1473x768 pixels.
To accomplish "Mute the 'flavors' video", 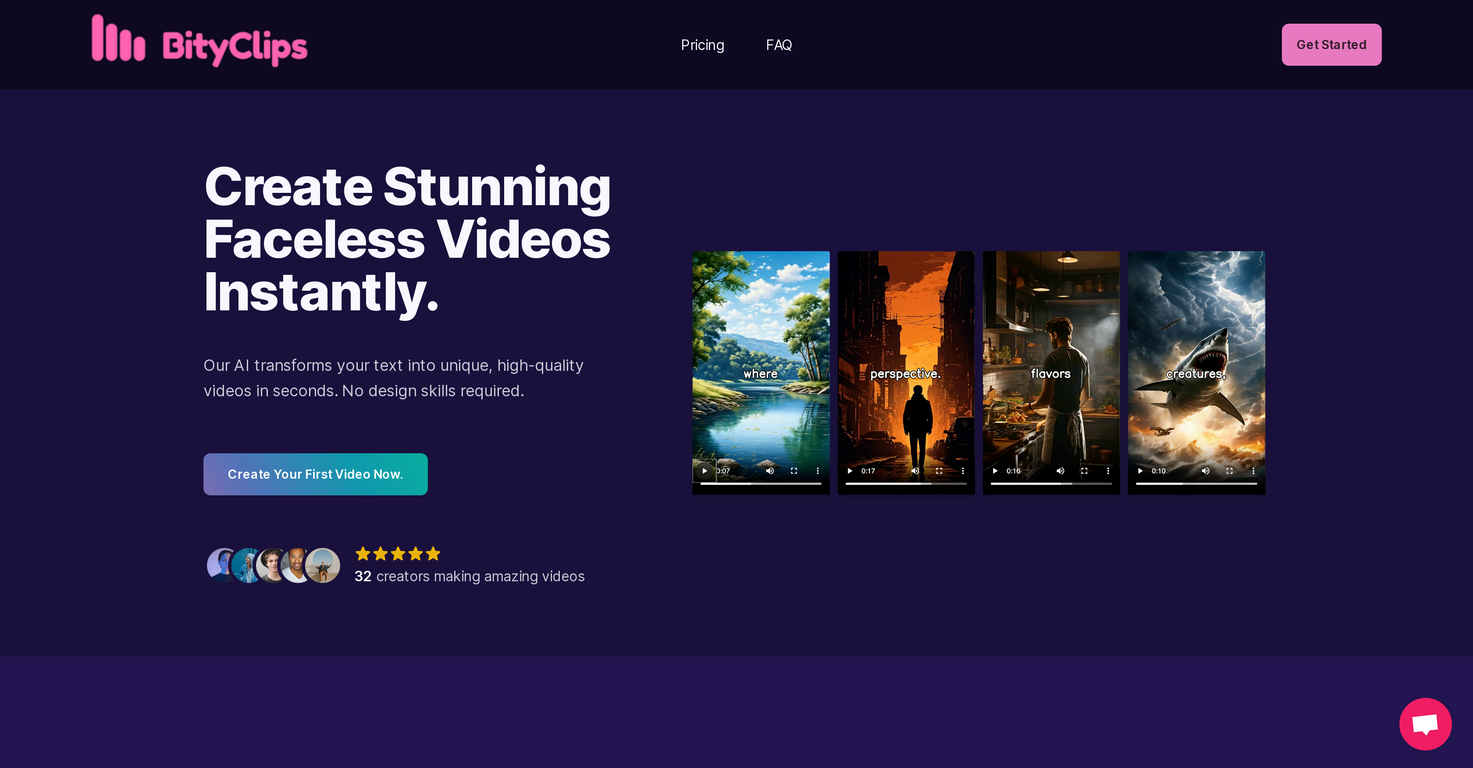I will [1060, 470].
